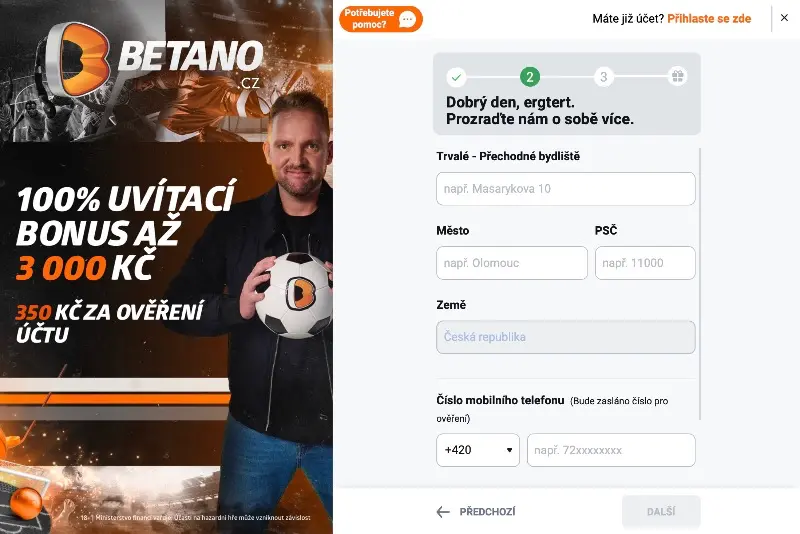Screen dimensions: 800x534
Task: Focus the PSČ postal code field
Action: point(645,263)
